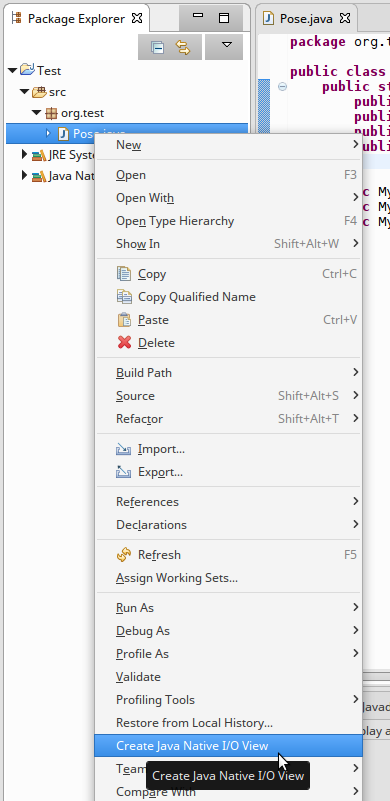The width and height of the screenshot is (390, 801).
Task: Maximize the Package Explorer view
Action: tap(224, 18)
